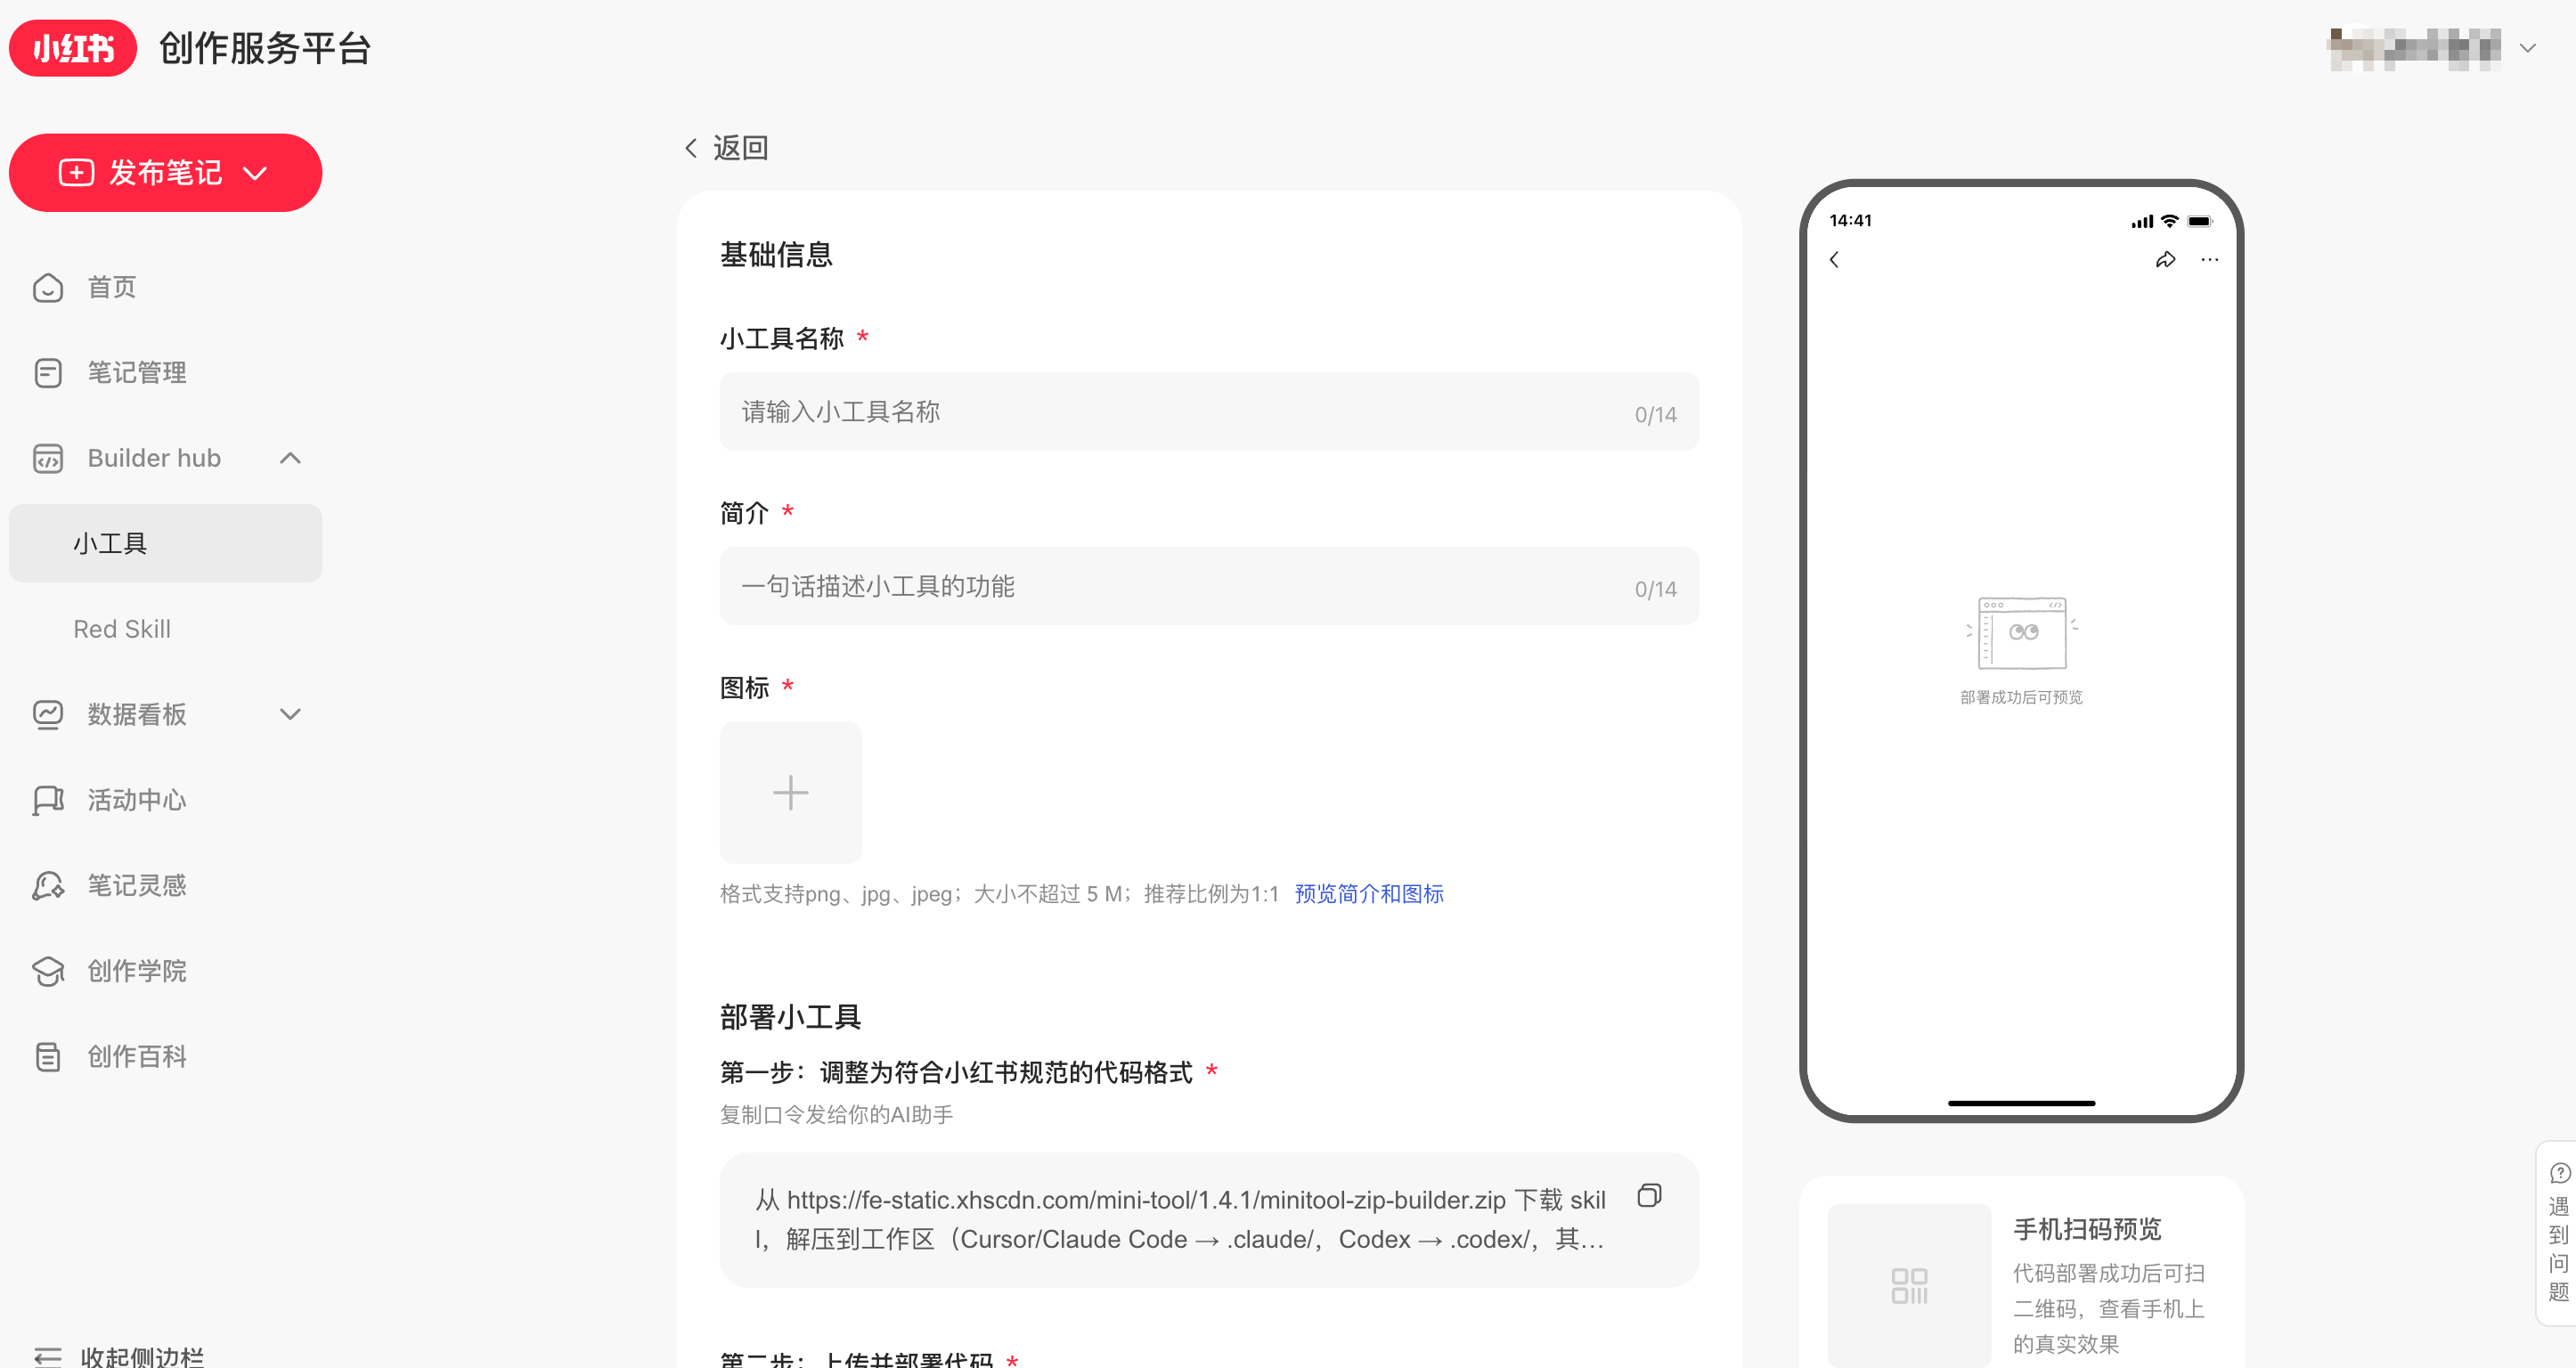Click the 收起侧边栏 collapse icon
The height and width of the screenshot is (1368, 2576).
[48, 1356]
